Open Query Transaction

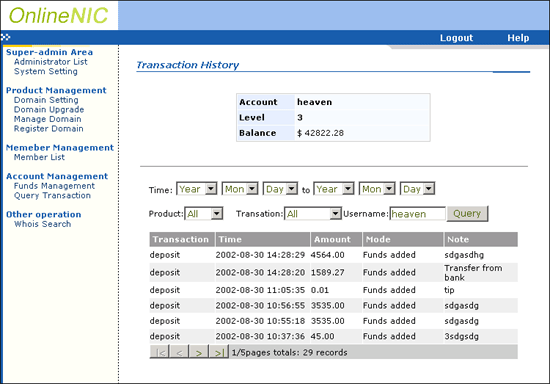pyautogui.click(x=52, y=195)
